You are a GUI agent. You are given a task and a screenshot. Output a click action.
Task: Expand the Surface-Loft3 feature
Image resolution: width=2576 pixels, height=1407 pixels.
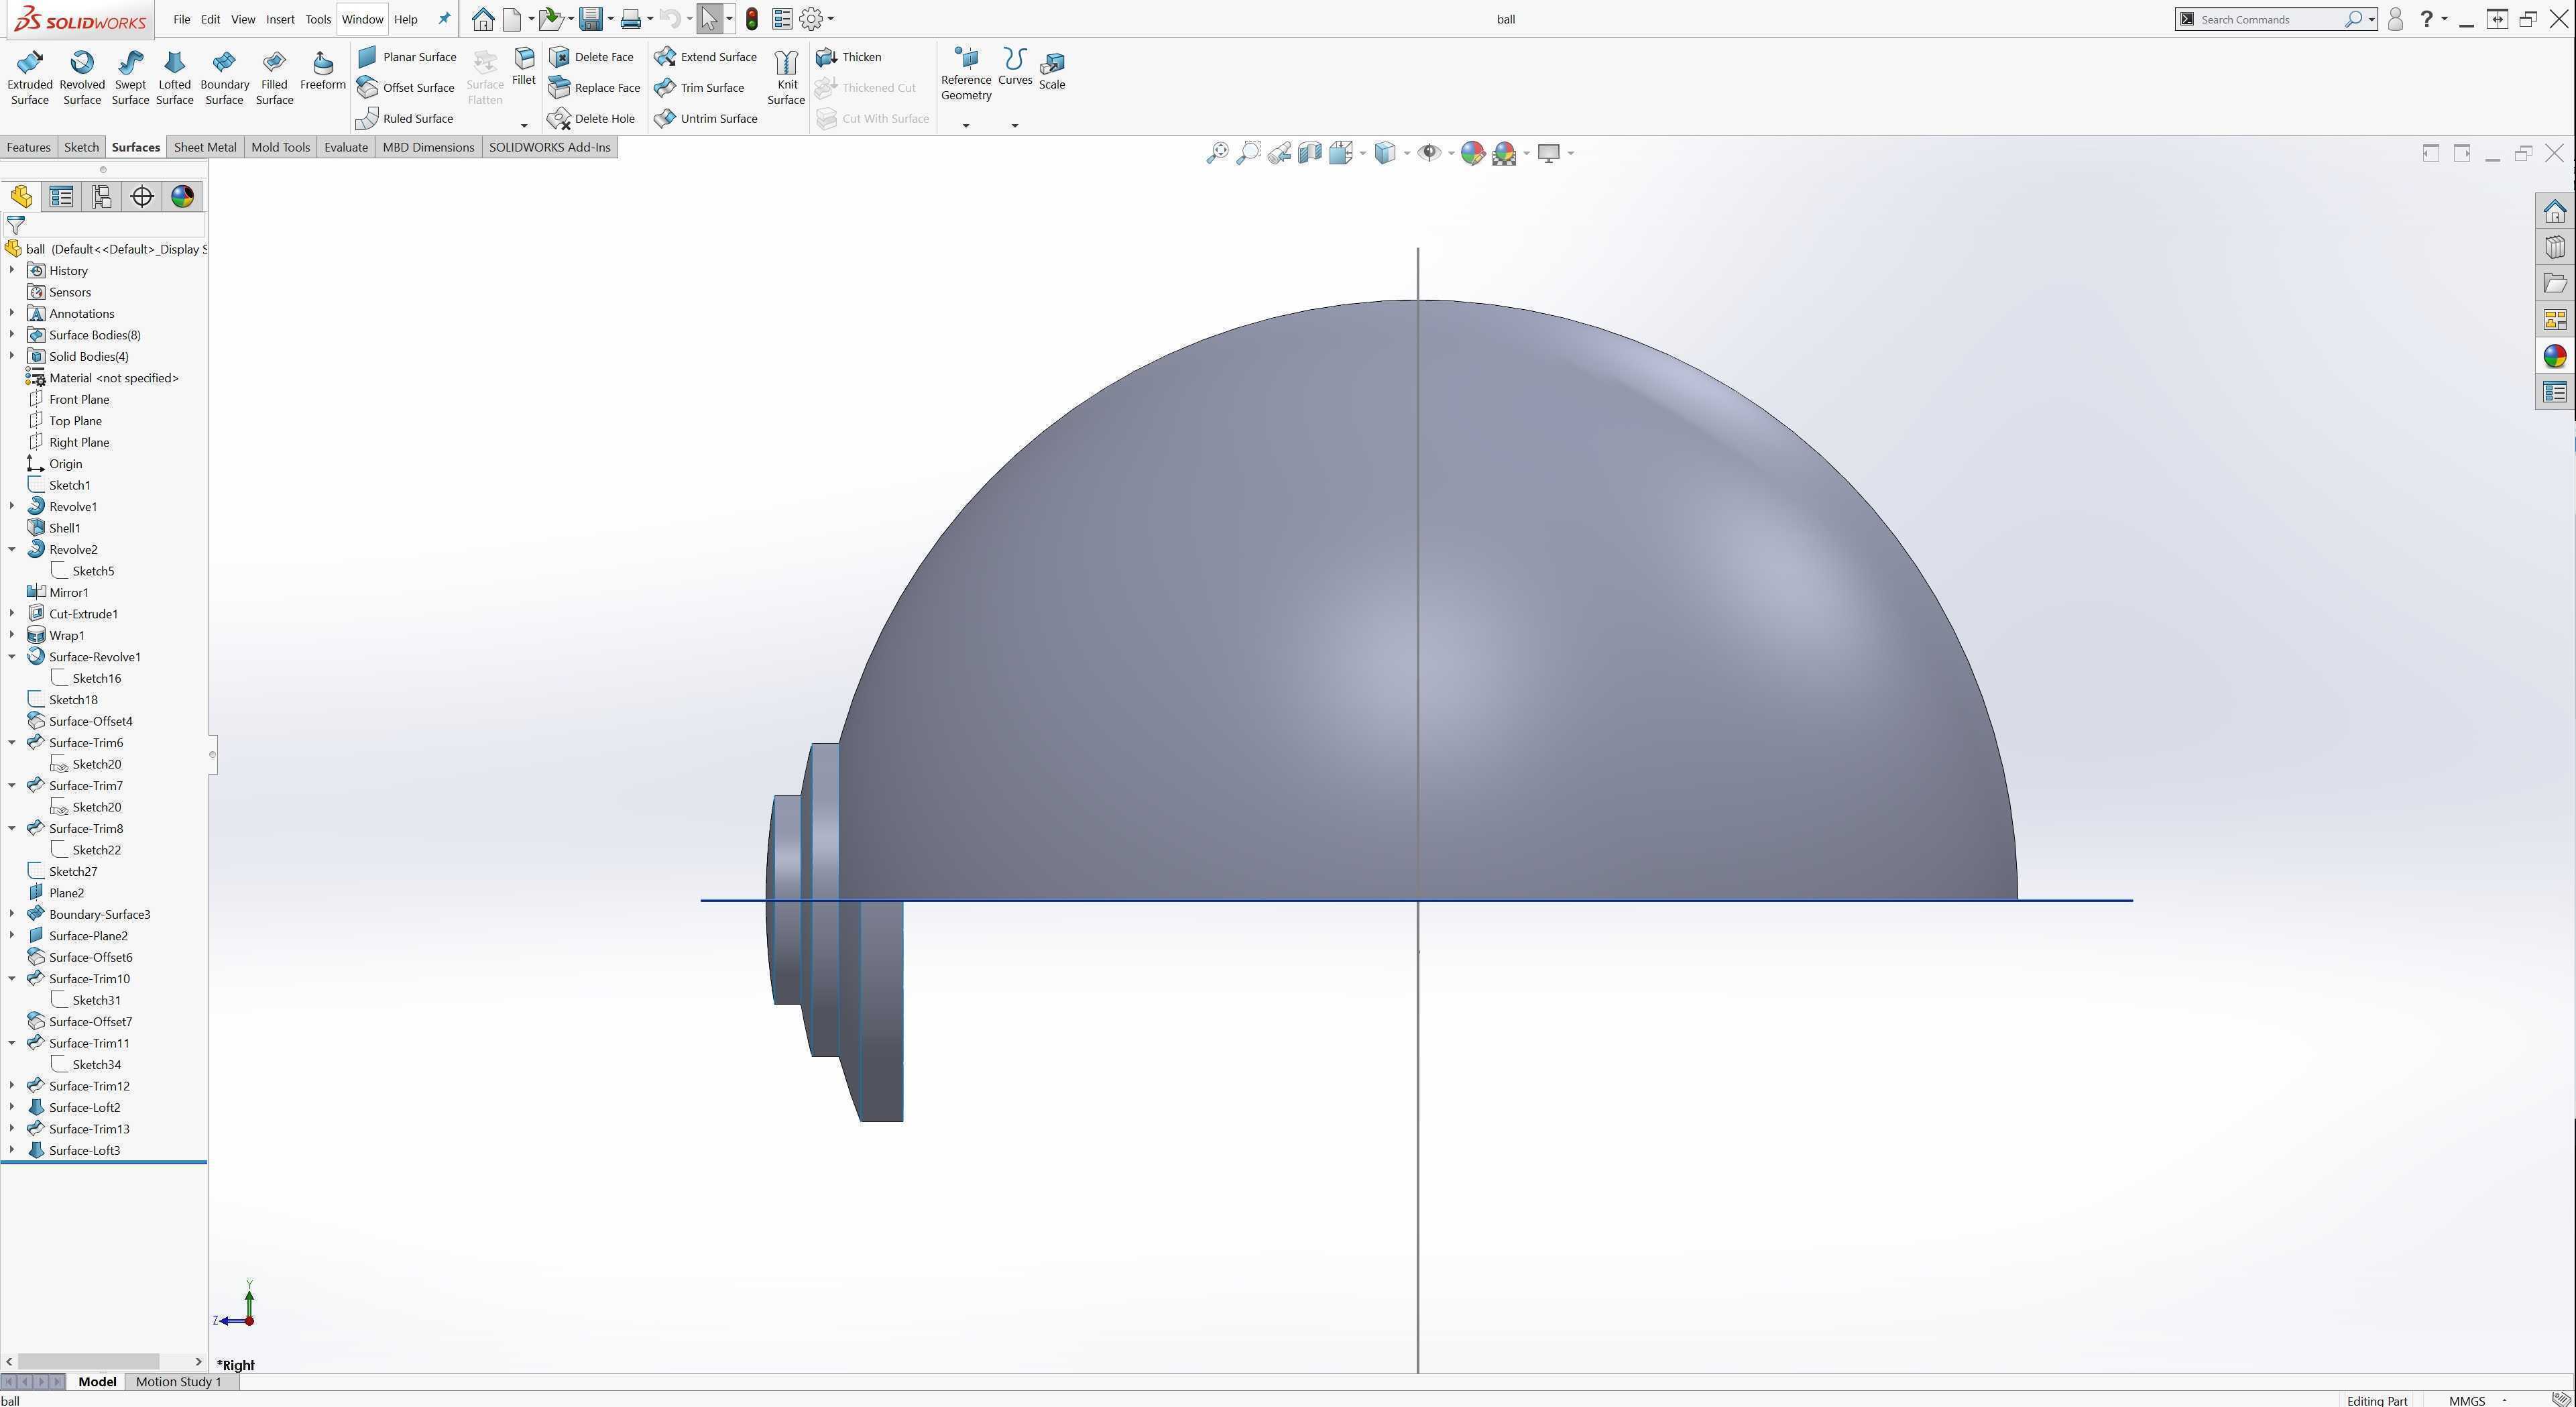coord(12,1151)
